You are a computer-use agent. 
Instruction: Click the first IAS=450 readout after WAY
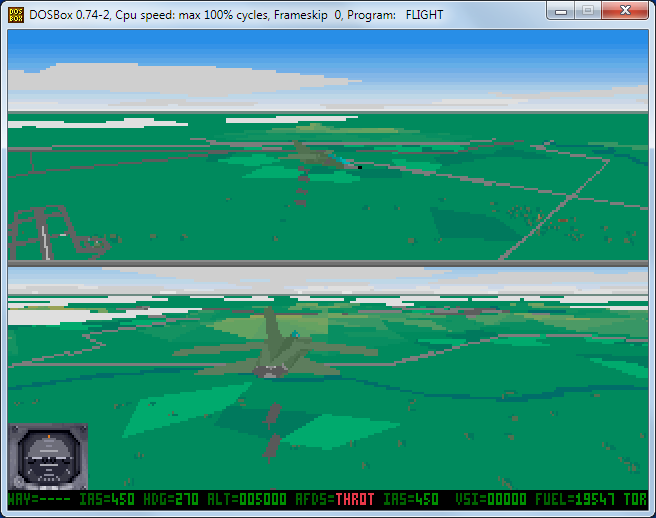tap(107, 499)
